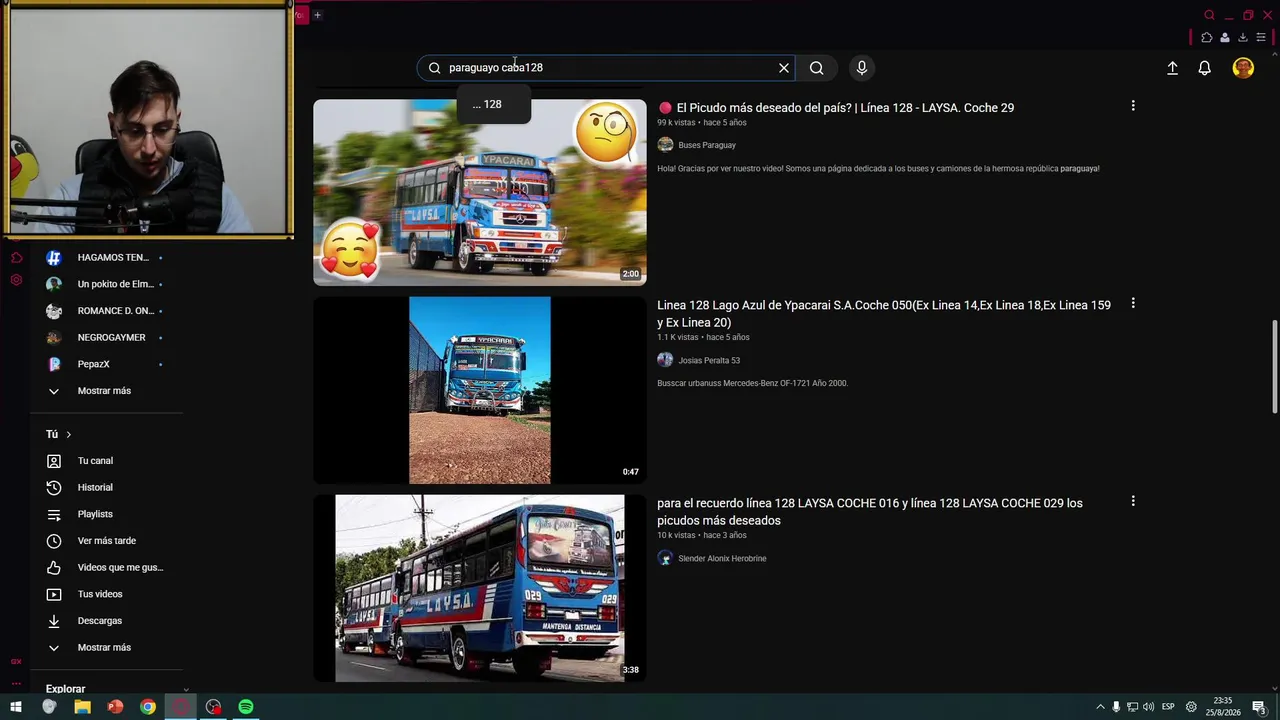The height and width of the screenshot is (720, 1280).
Task: Start voice search with the microphone icon
Action: click(862, 68)
